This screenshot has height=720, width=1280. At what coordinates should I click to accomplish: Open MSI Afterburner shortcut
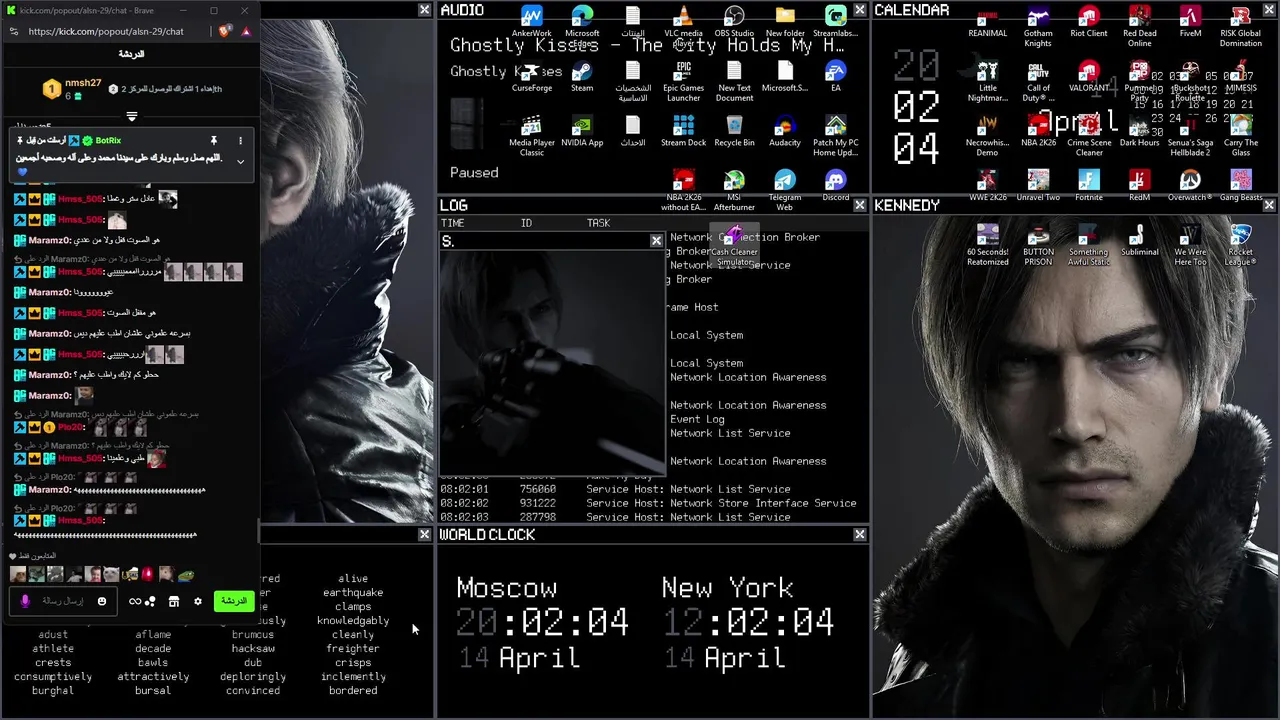pyautogui.click(x=734, y=191)
